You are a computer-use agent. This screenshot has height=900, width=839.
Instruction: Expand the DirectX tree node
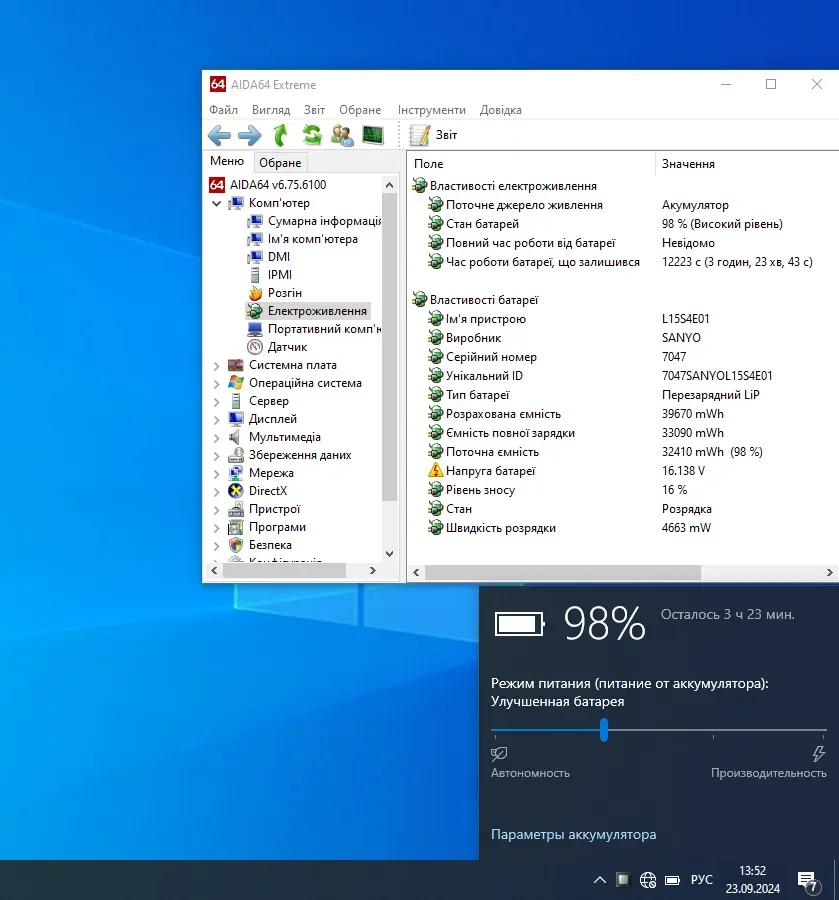[217, 491]
